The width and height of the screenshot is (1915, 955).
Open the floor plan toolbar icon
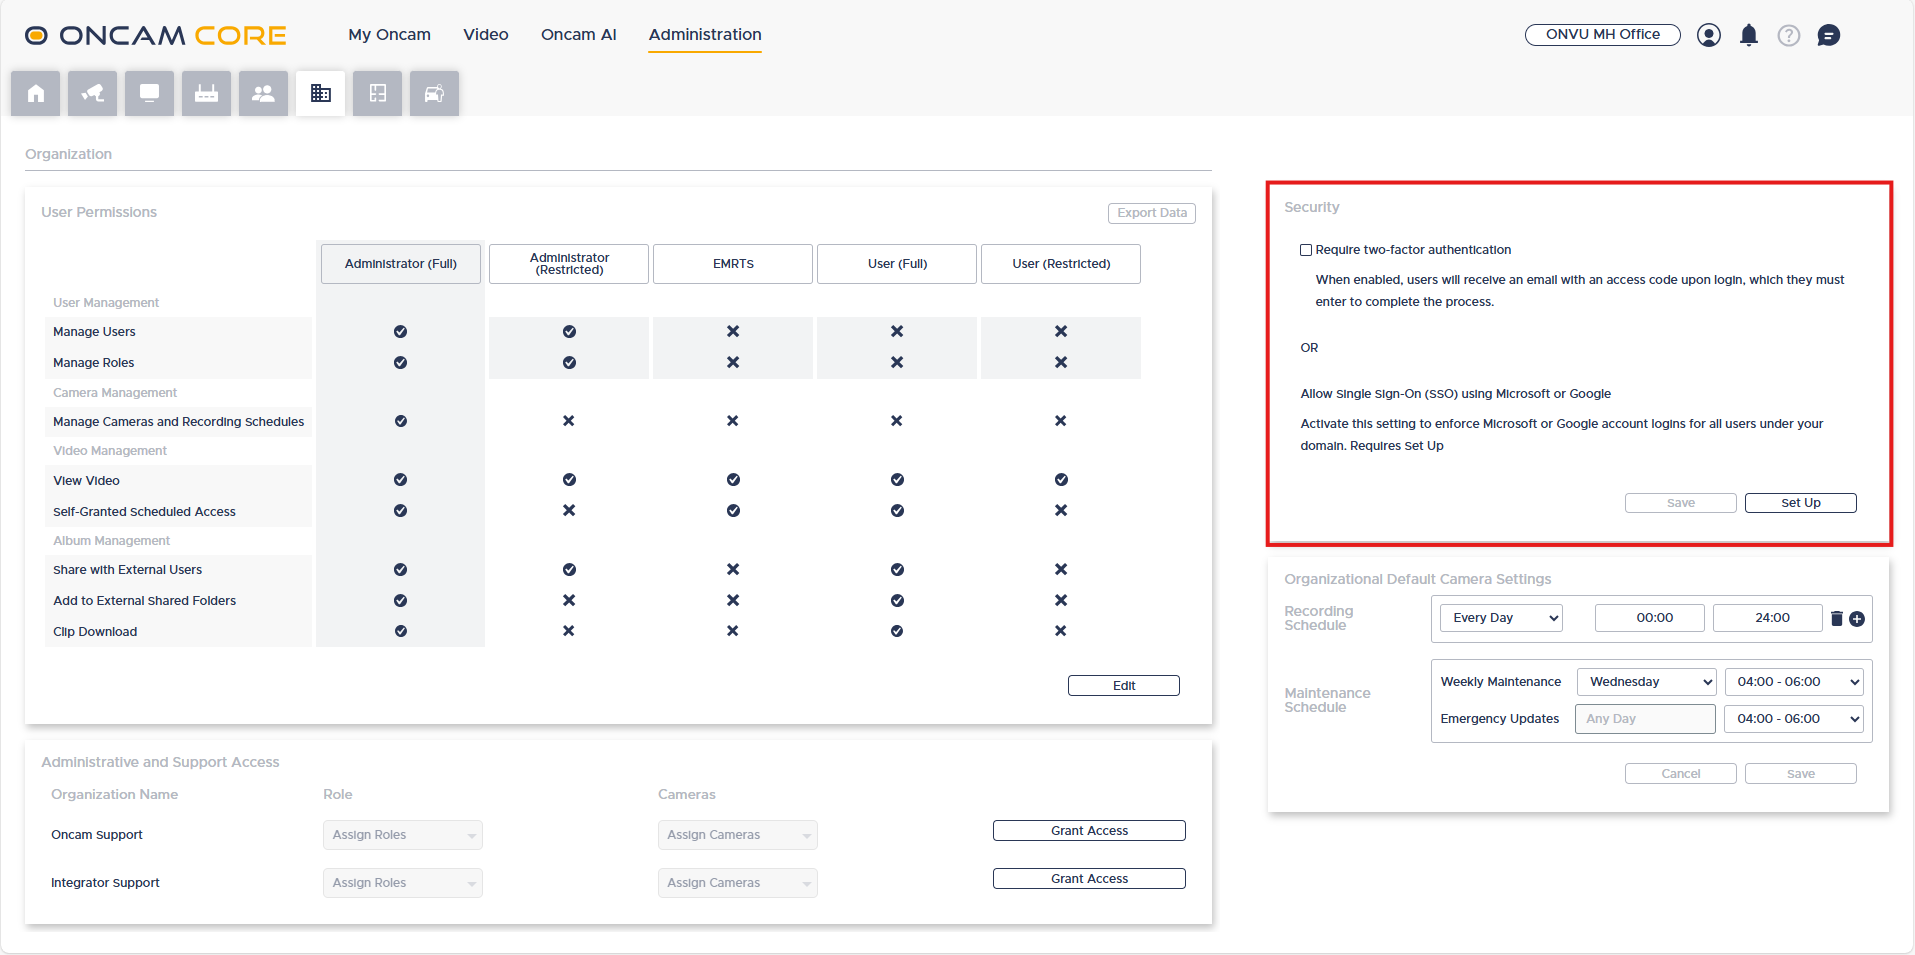pyautogui.click(x=378, y=94)
